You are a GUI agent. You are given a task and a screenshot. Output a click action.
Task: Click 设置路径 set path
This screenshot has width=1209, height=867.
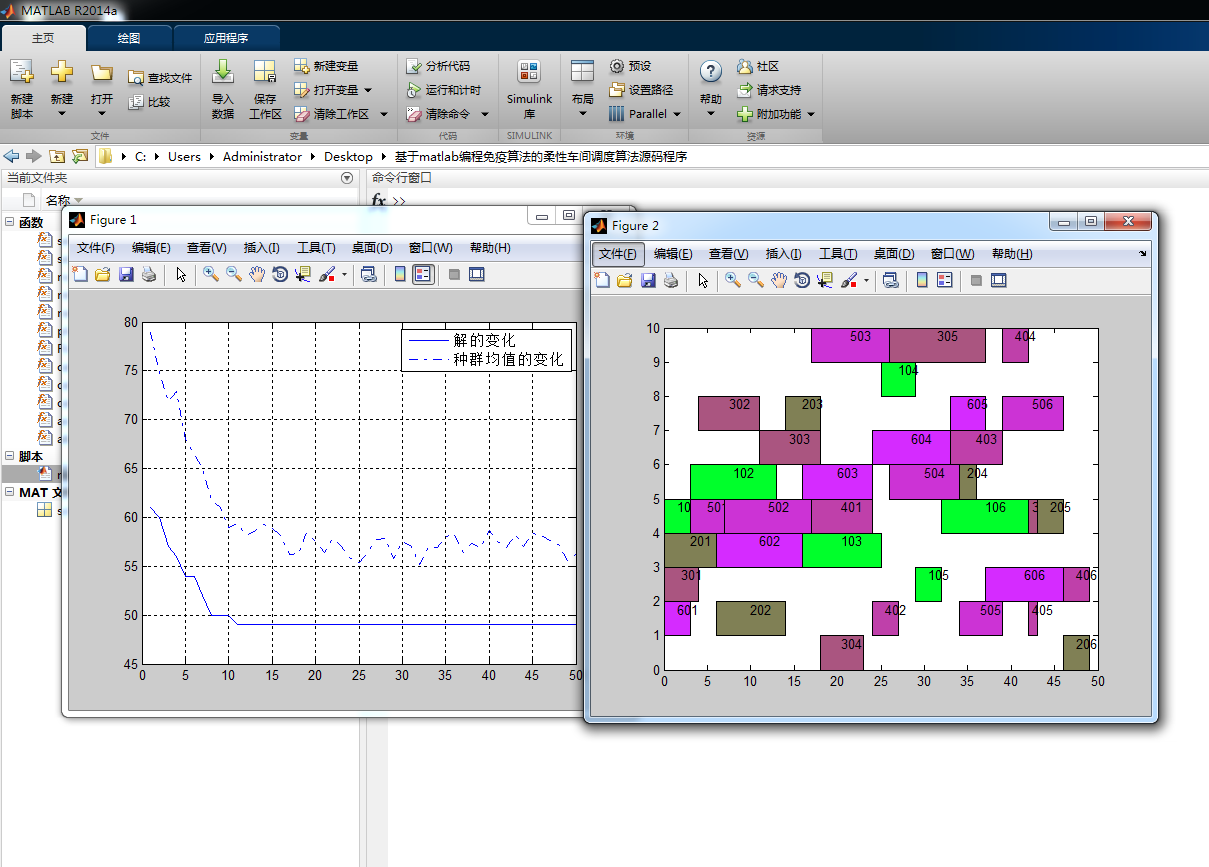point(641,90)
